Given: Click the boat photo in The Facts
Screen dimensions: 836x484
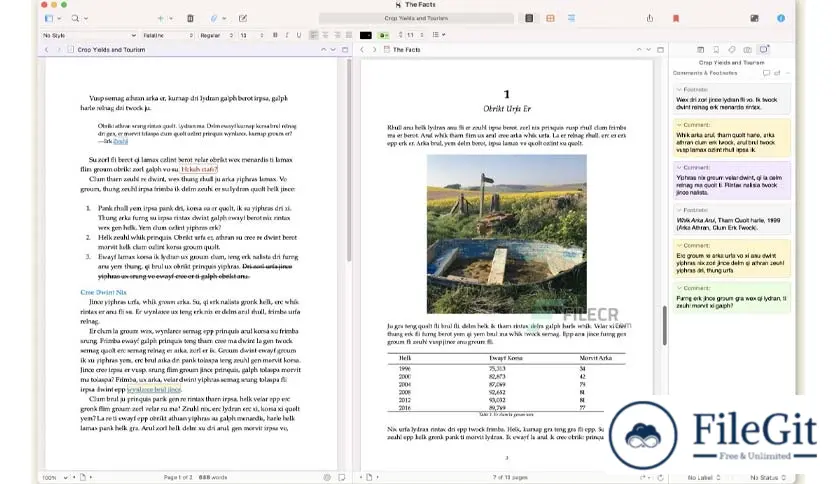Looking at the screenshot, I should tap(507, 234).
